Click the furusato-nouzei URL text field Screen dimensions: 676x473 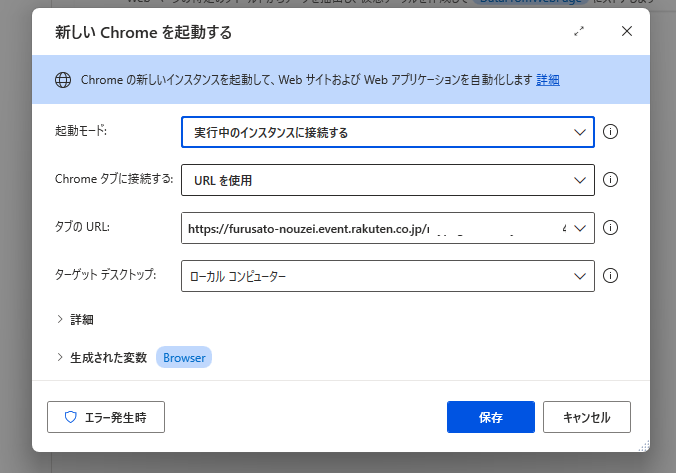click(x=375, y=228)
